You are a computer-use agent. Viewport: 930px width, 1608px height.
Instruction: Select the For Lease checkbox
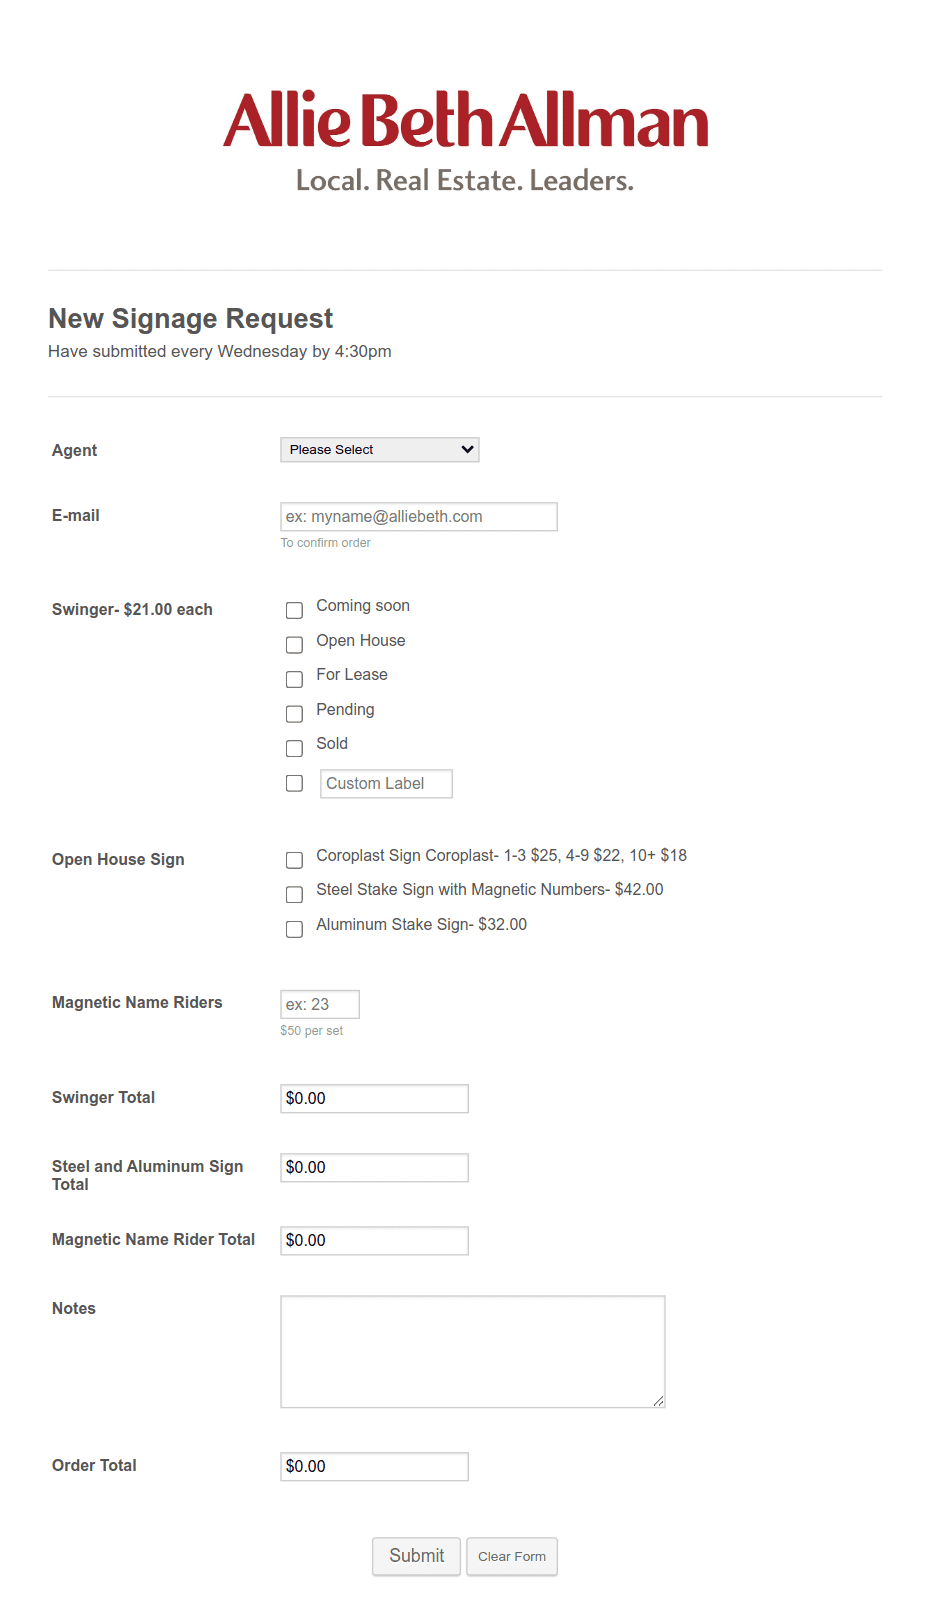pos(294,679)
